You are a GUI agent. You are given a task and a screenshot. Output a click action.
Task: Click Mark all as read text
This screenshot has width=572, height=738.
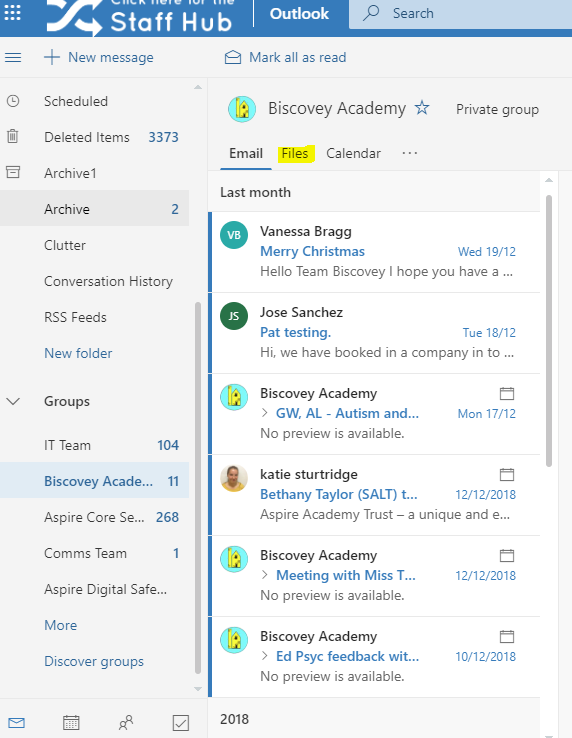pyautogui.click(x=298, y=57)
